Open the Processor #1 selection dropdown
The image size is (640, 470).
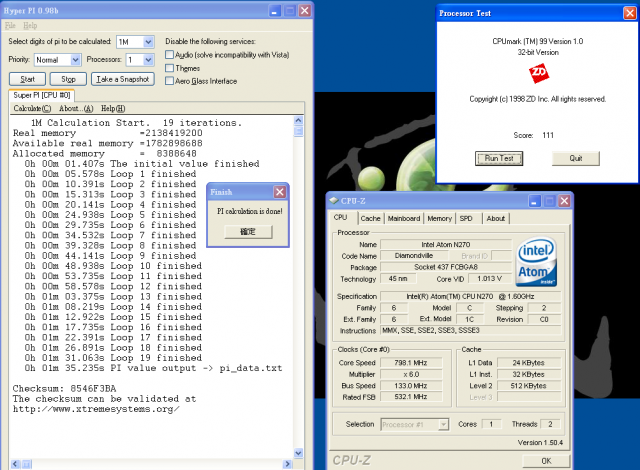(443, 424)
